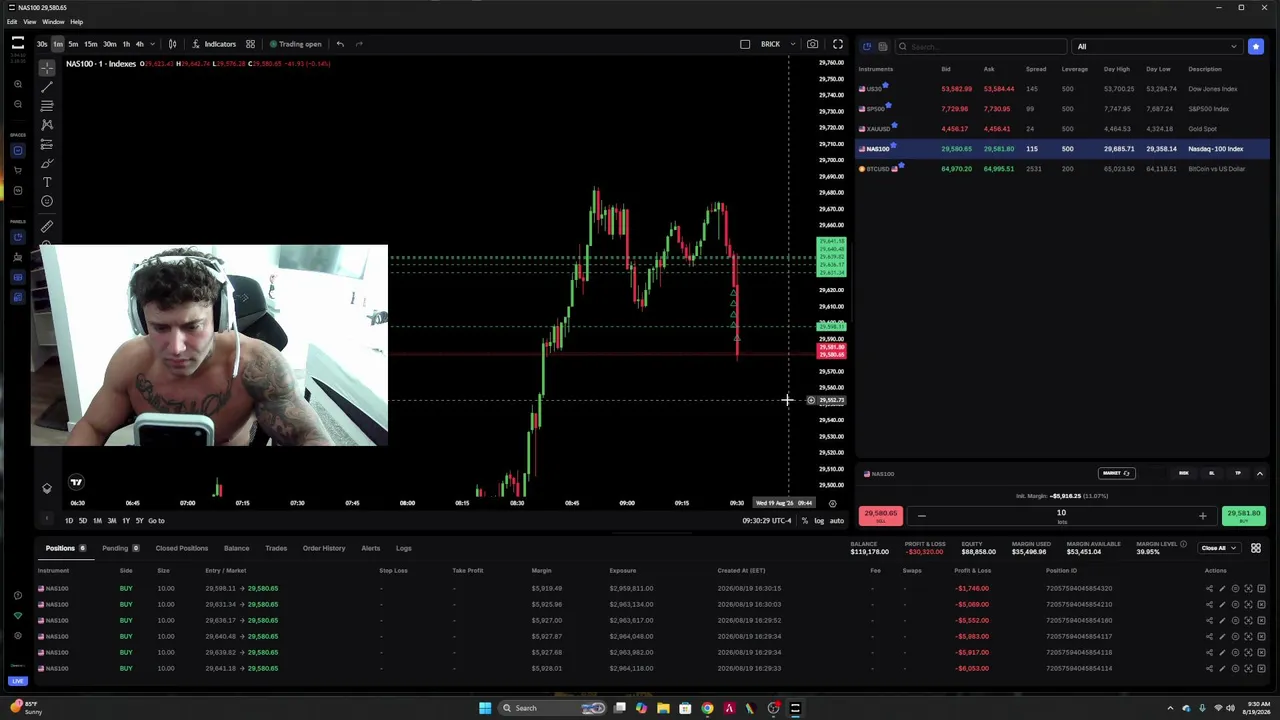Open the horizontal lines drawing tool group
The height and width of the screenshot is (720, 1280).
(47, 106)
